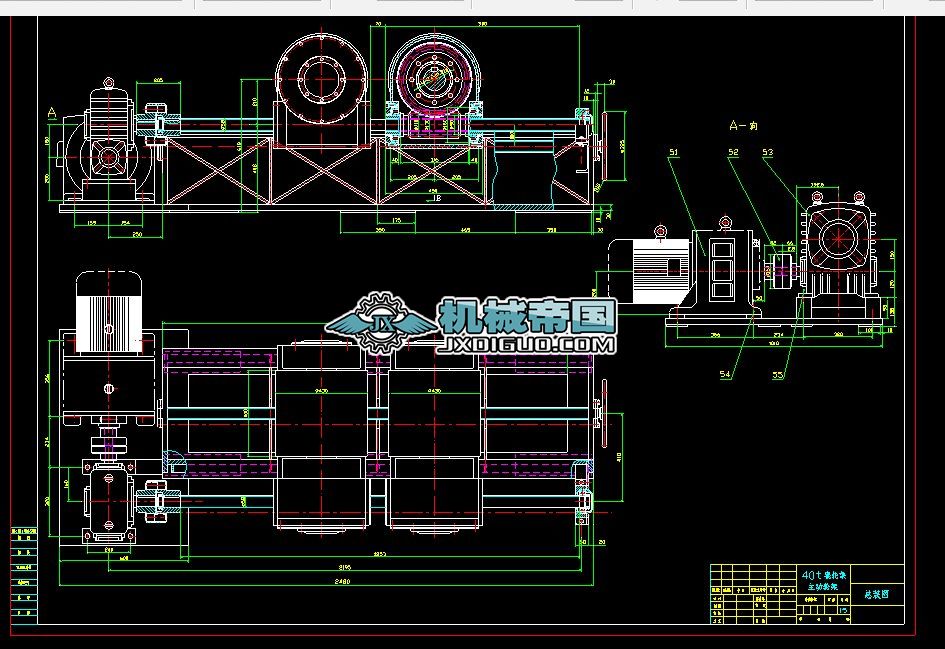This screenshot has width=945, height=649.
Task: Select the part number 52 callout
Action: point(733,152)
